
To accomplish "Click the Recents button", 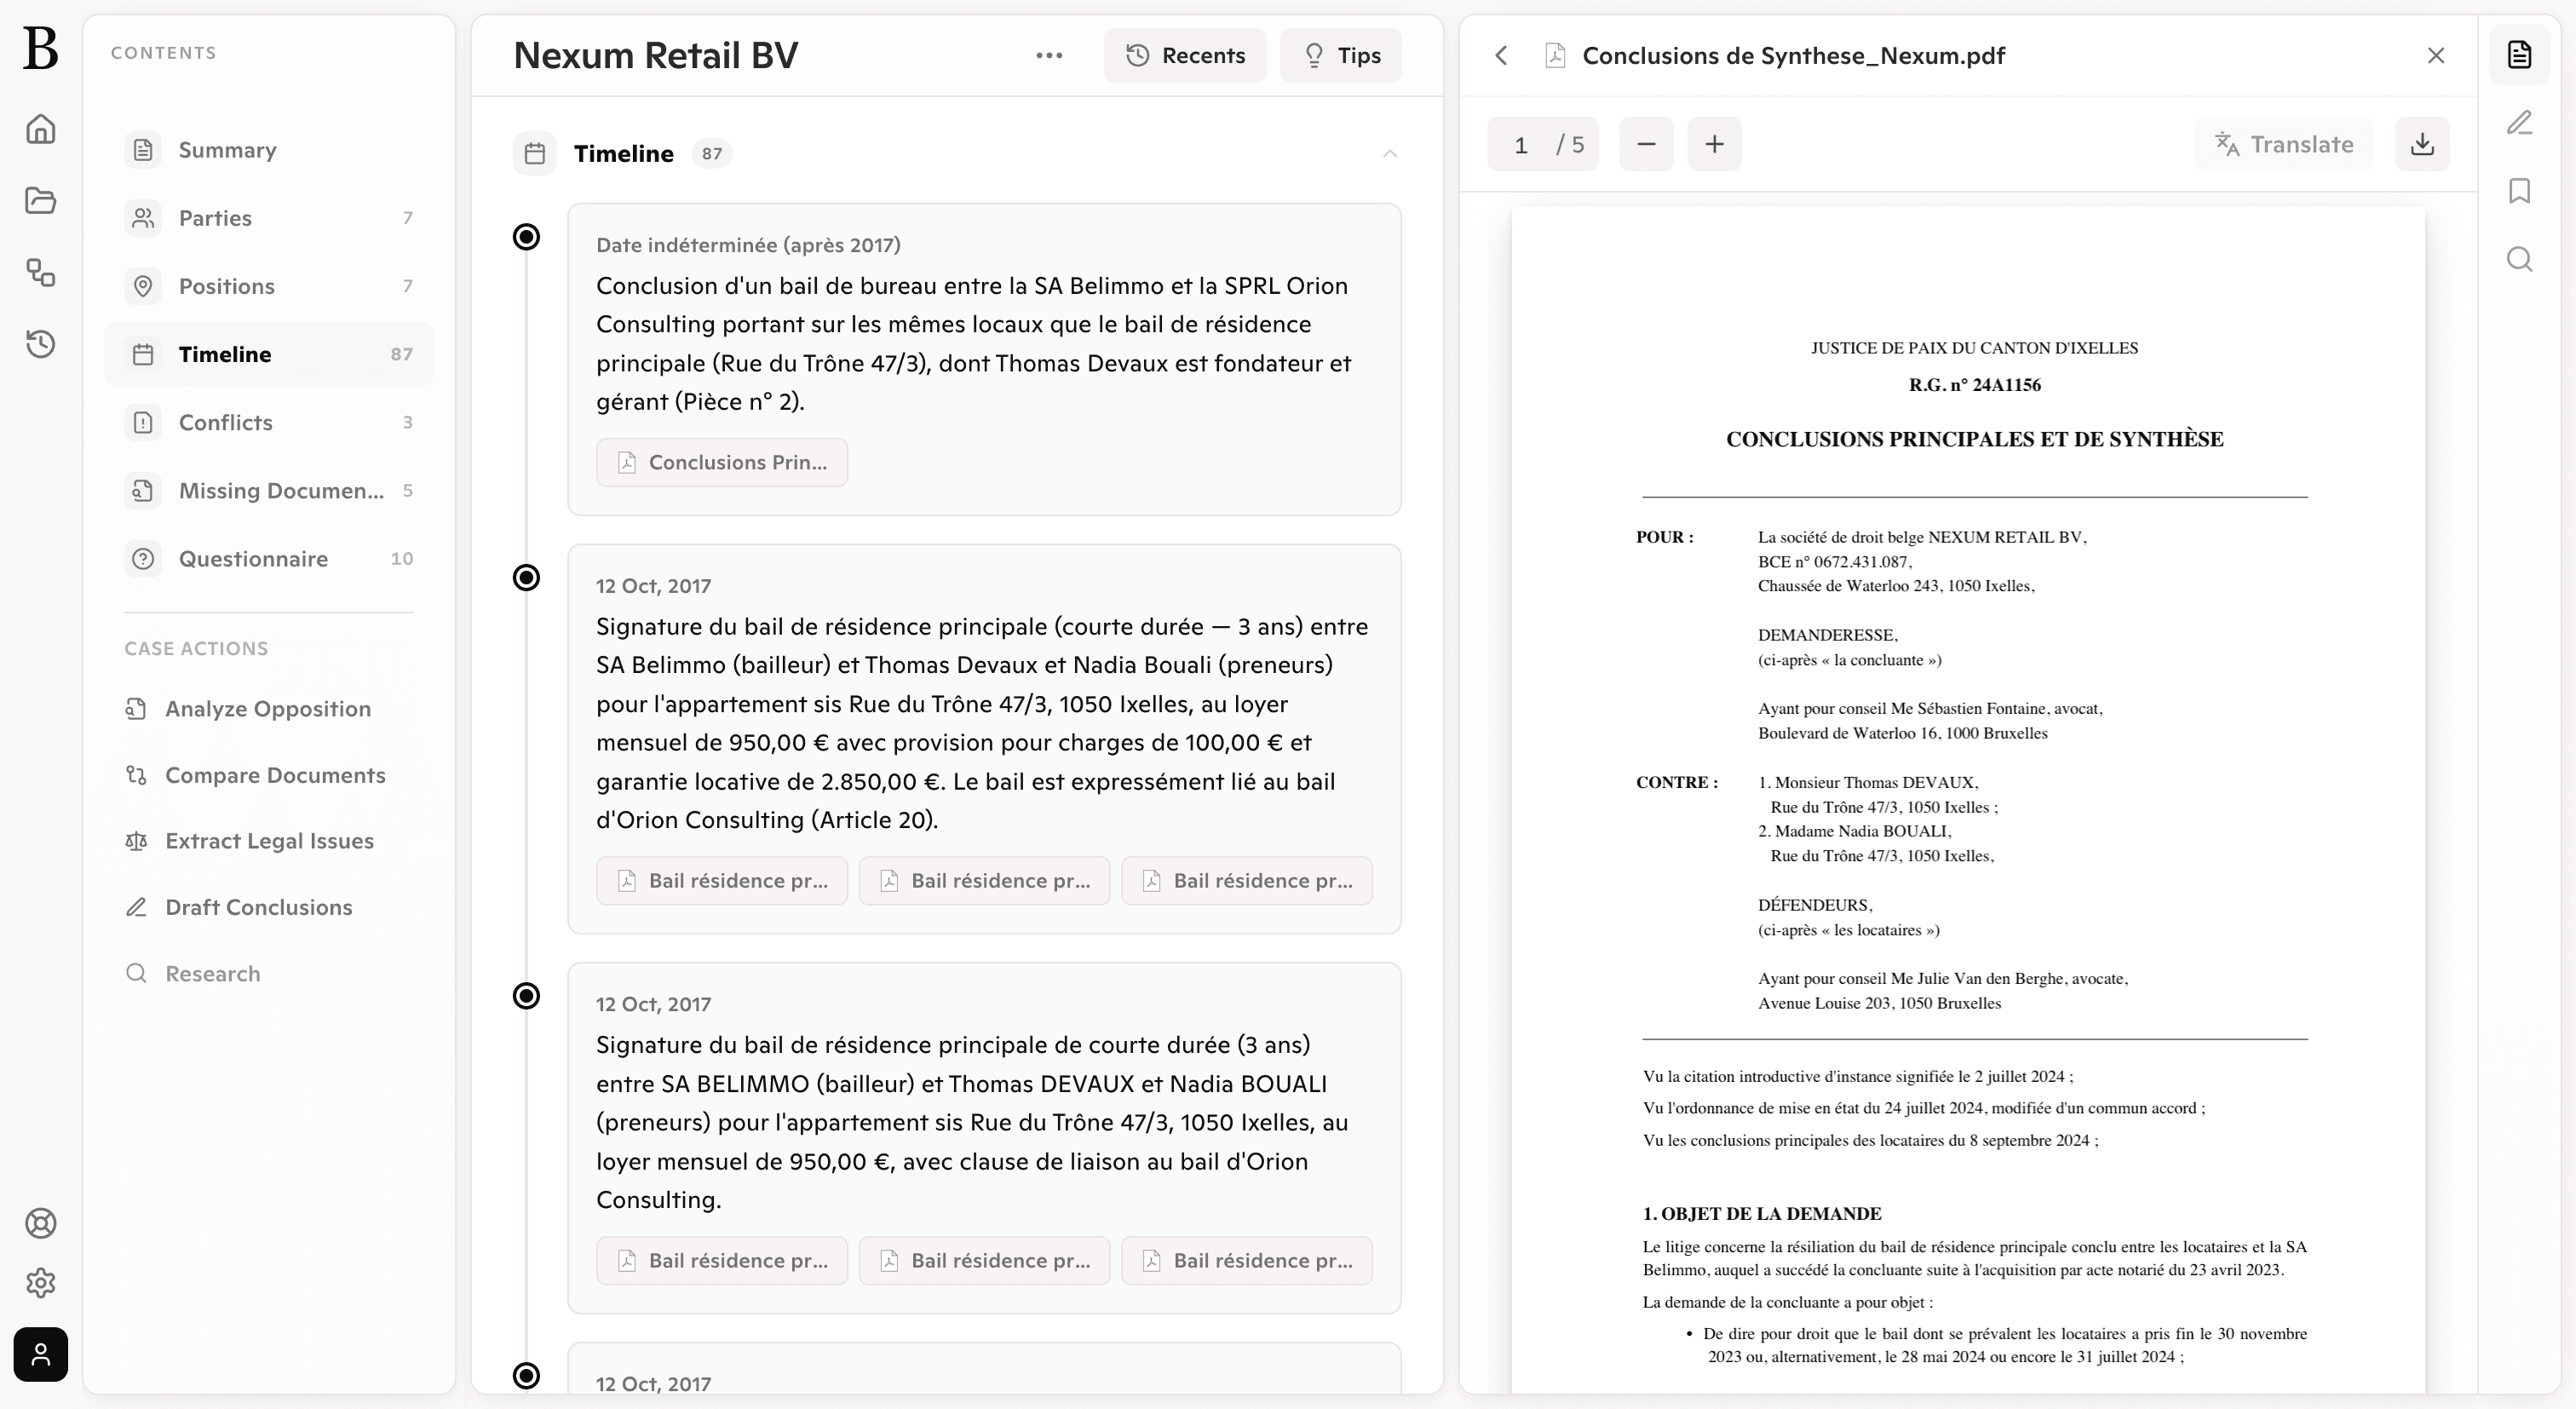I will 1184,55.
